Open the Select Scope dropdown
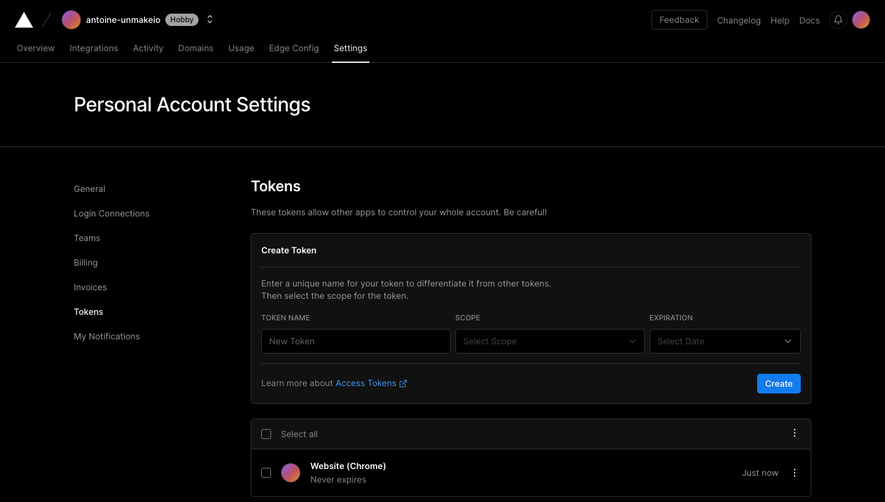The width and height of the screenshot is (885, 502). (x=550, y=342)
